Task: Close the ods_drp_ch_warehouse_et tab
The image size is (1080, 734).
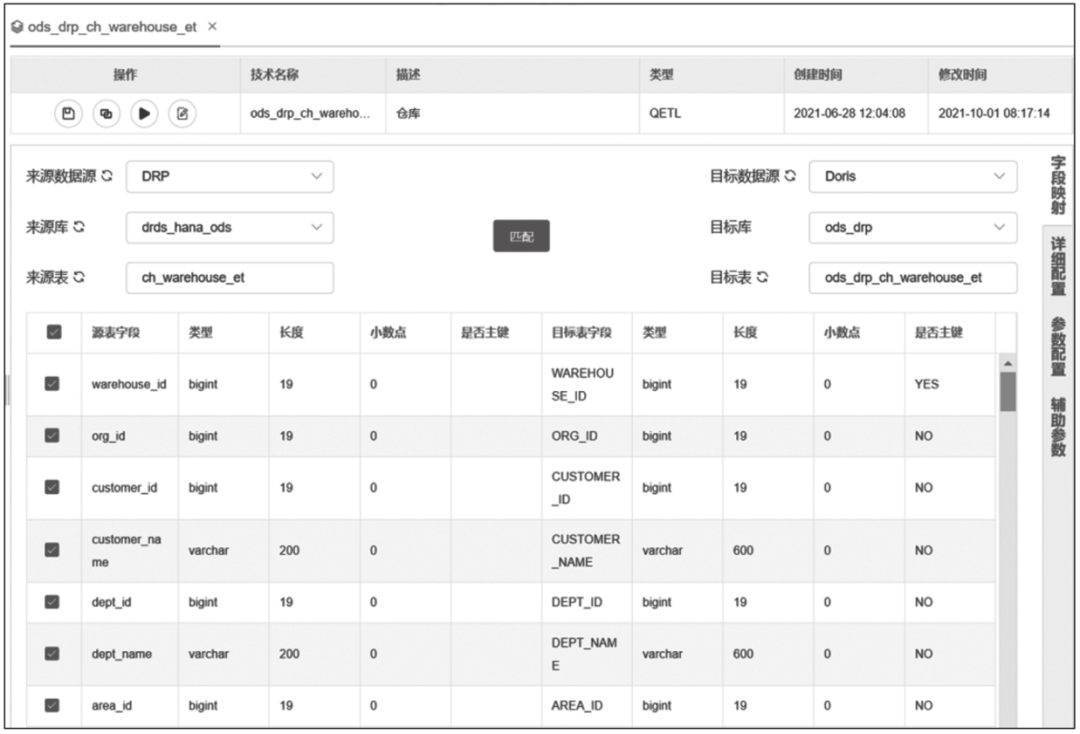Action: tap(212, 26)
